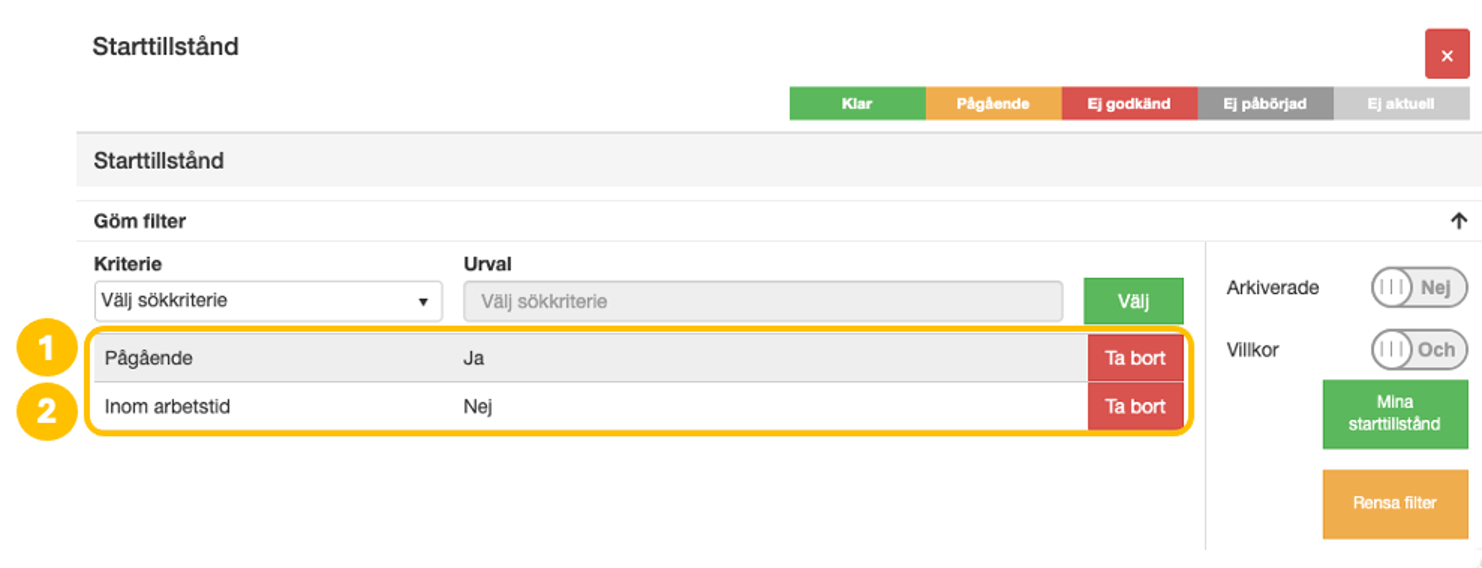This screenshot has height=568, width=1482.
Task: Collapse the filter using the up arrow
Action: click(1458, 221)
